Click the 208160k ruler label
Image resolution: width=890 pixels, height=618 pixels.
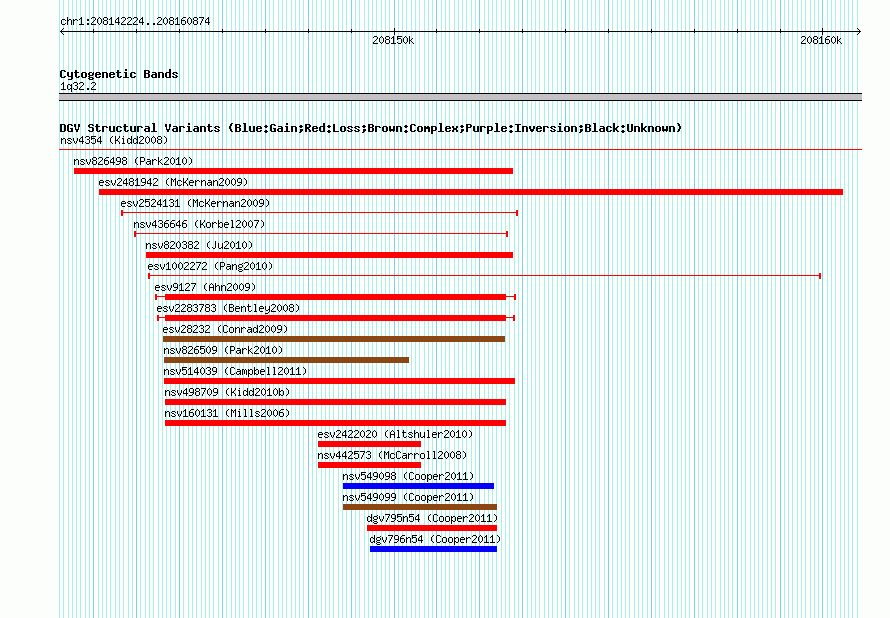point(821,40)
